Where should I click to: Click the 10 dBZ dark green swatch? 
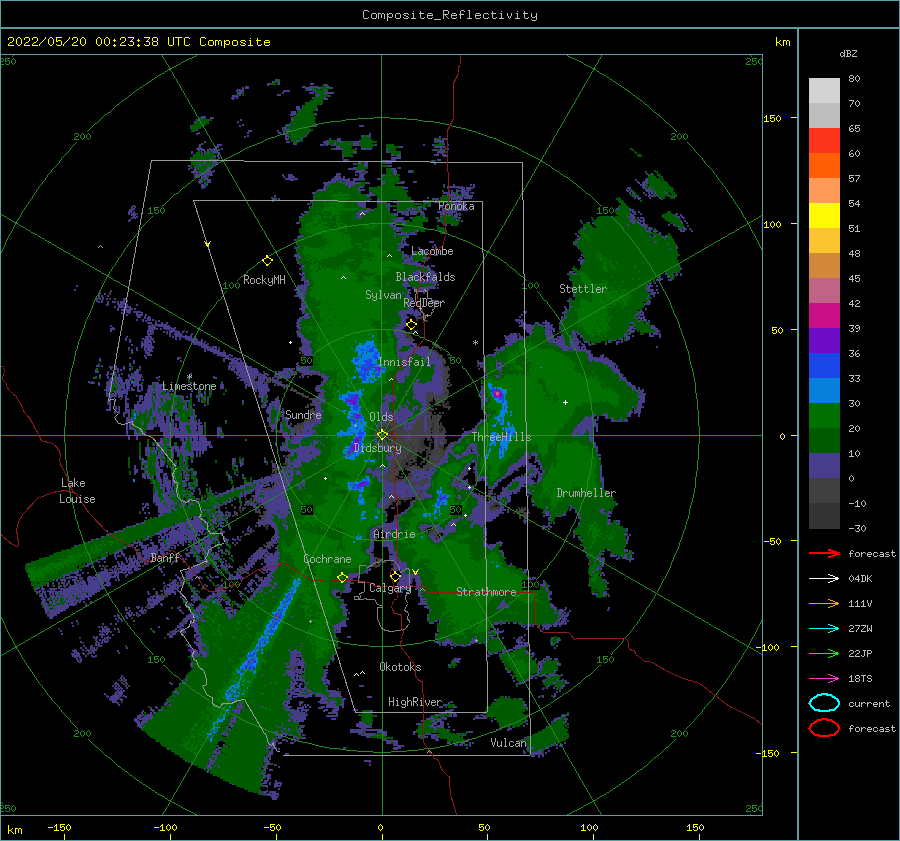(x=824, y=440)
